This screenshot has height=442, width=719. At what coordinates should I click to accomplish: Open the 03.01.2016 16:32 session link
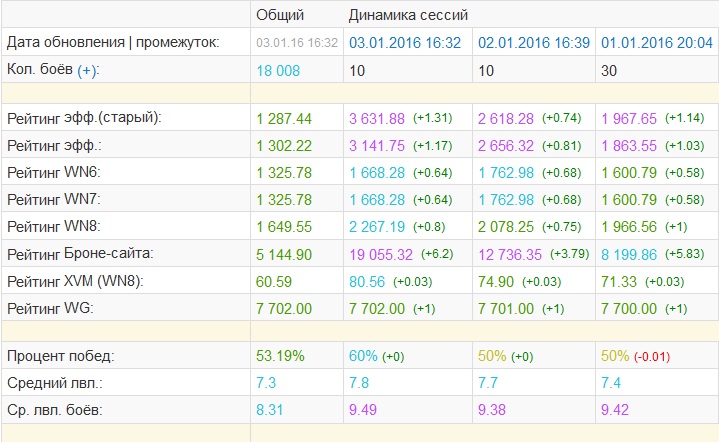point(405,43)
